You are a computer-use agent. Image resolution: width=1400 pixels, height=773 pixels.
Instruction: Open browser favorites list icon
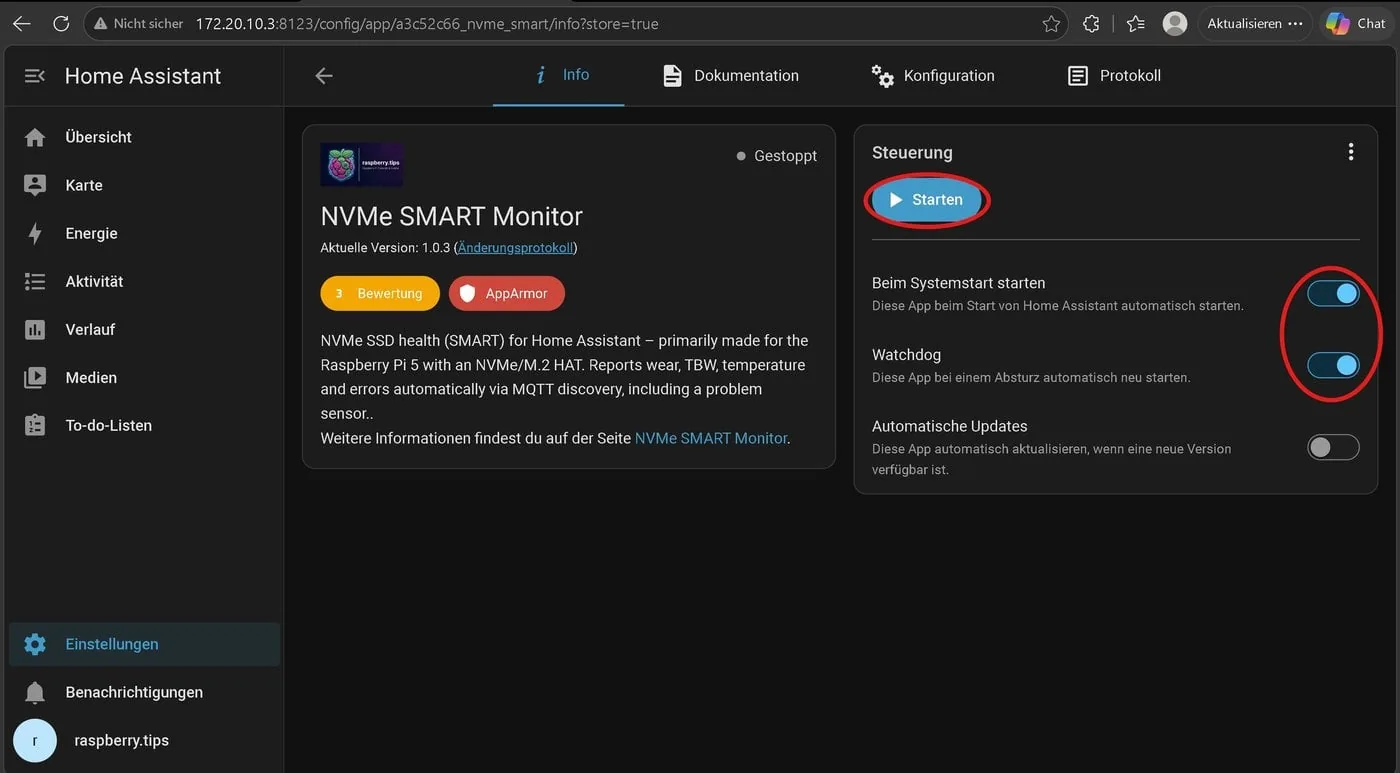[1135, 23]
